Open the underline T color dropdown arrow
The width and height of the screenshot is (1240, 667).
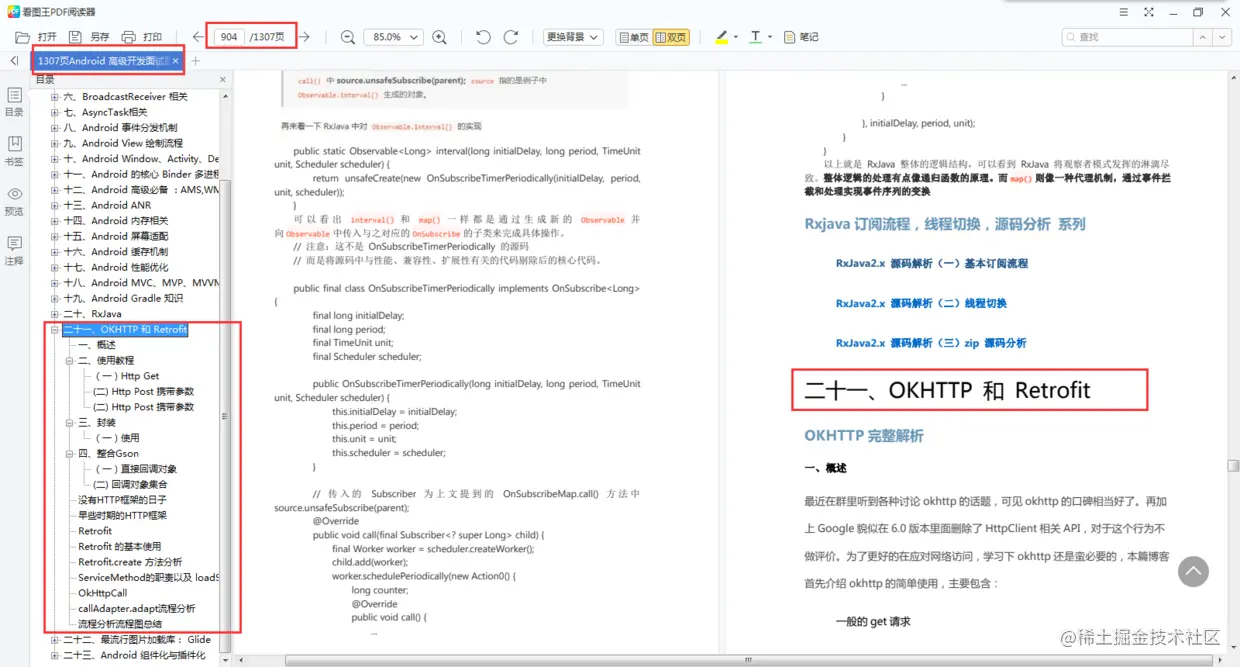pos(770,37)
